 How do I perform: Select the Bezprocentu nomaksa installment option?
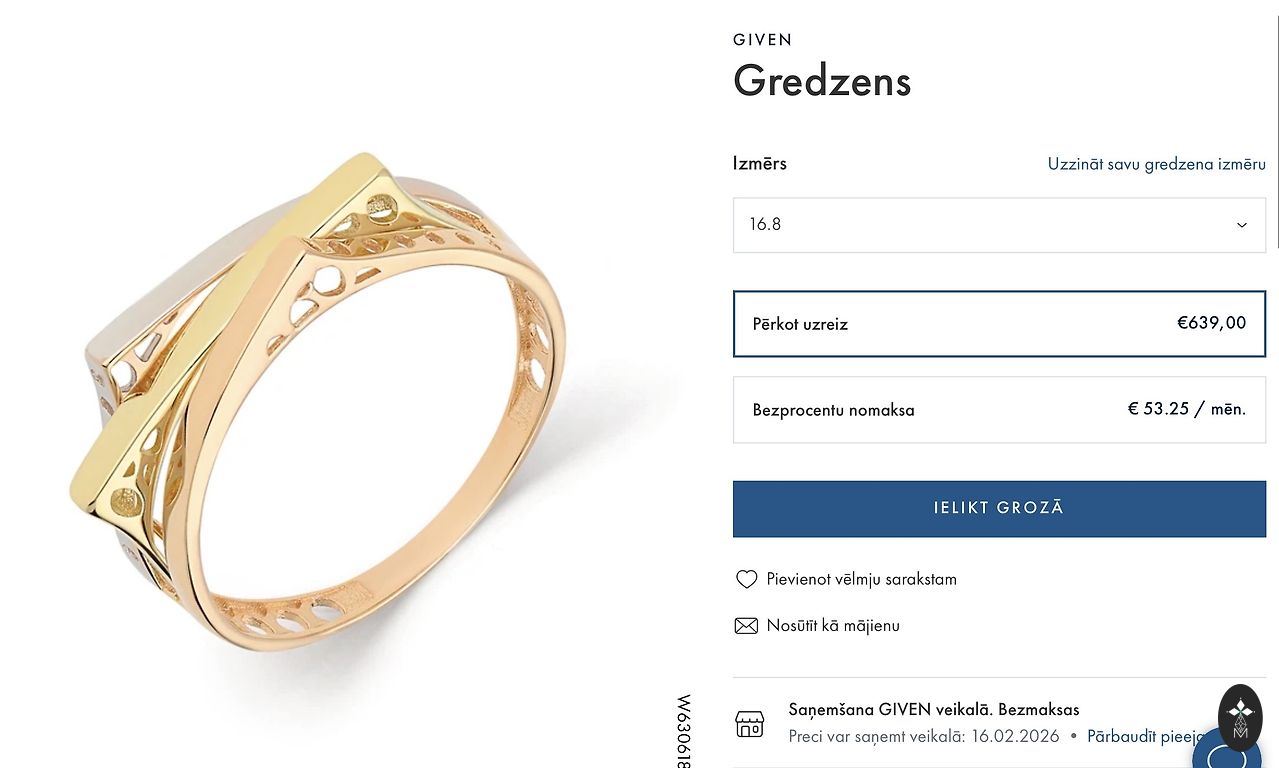click(999, 410)
